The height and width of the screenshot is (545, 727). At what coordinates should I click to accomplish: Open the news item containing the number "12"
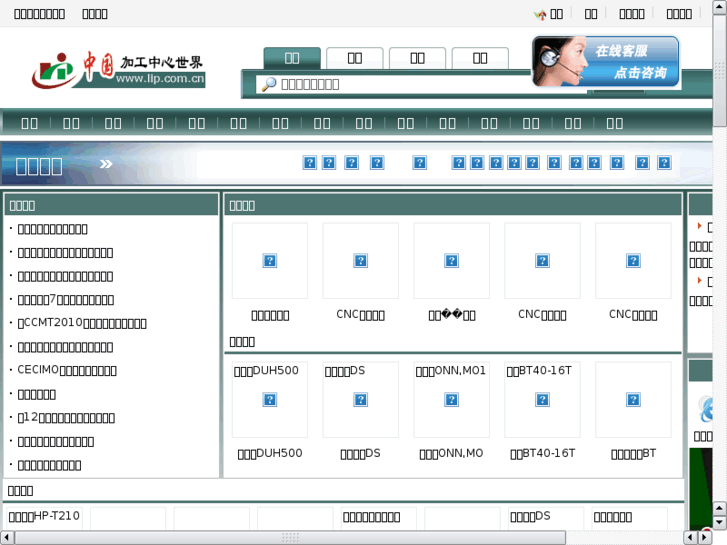(x=66, y=417)
